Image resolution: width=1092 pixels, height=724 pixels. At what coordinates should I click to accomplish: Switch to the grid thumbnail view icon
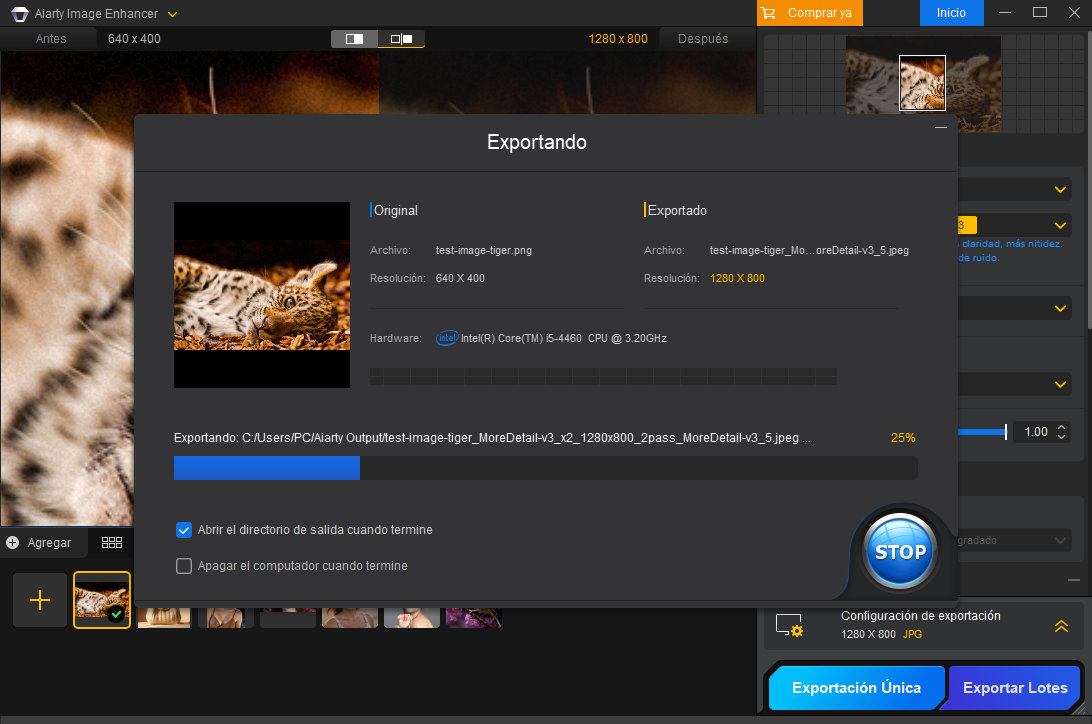point(112,542)
